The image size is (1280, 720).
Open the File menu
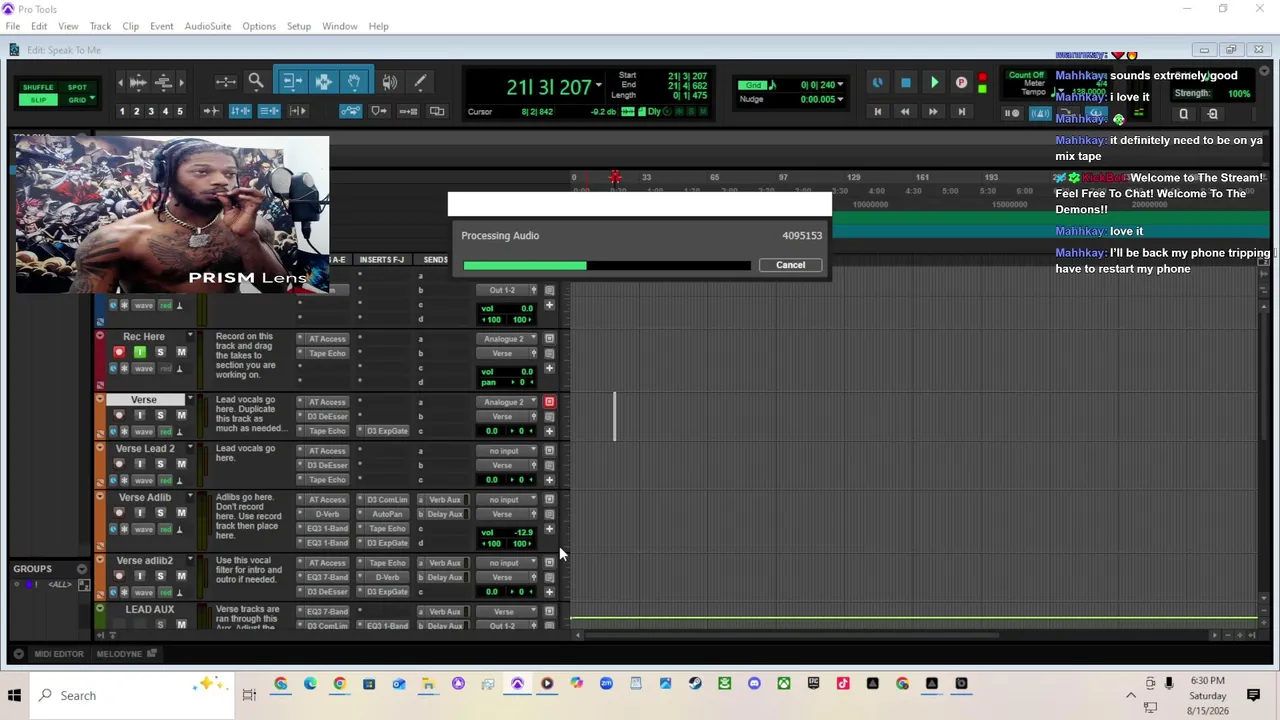13,26
